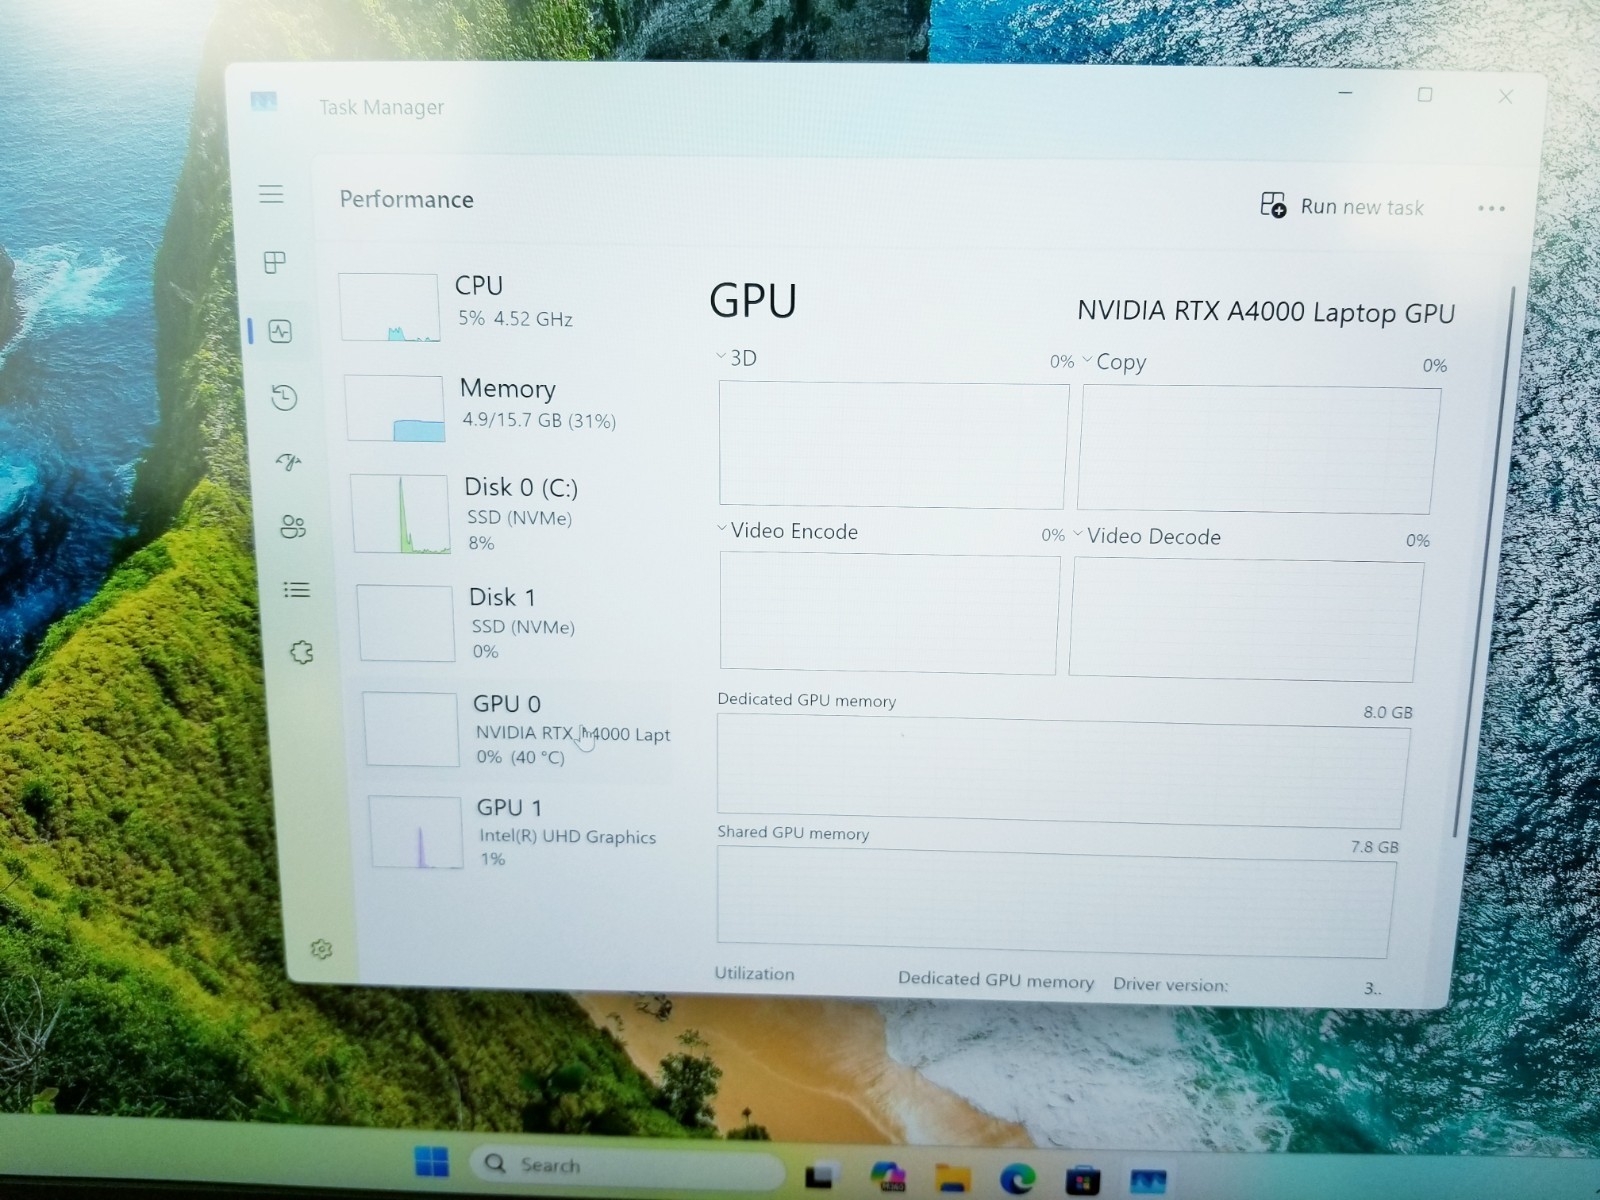The height and width of the screenshot is (1200, 1600).
Task: Open the App history page icon
Action: 285,397
